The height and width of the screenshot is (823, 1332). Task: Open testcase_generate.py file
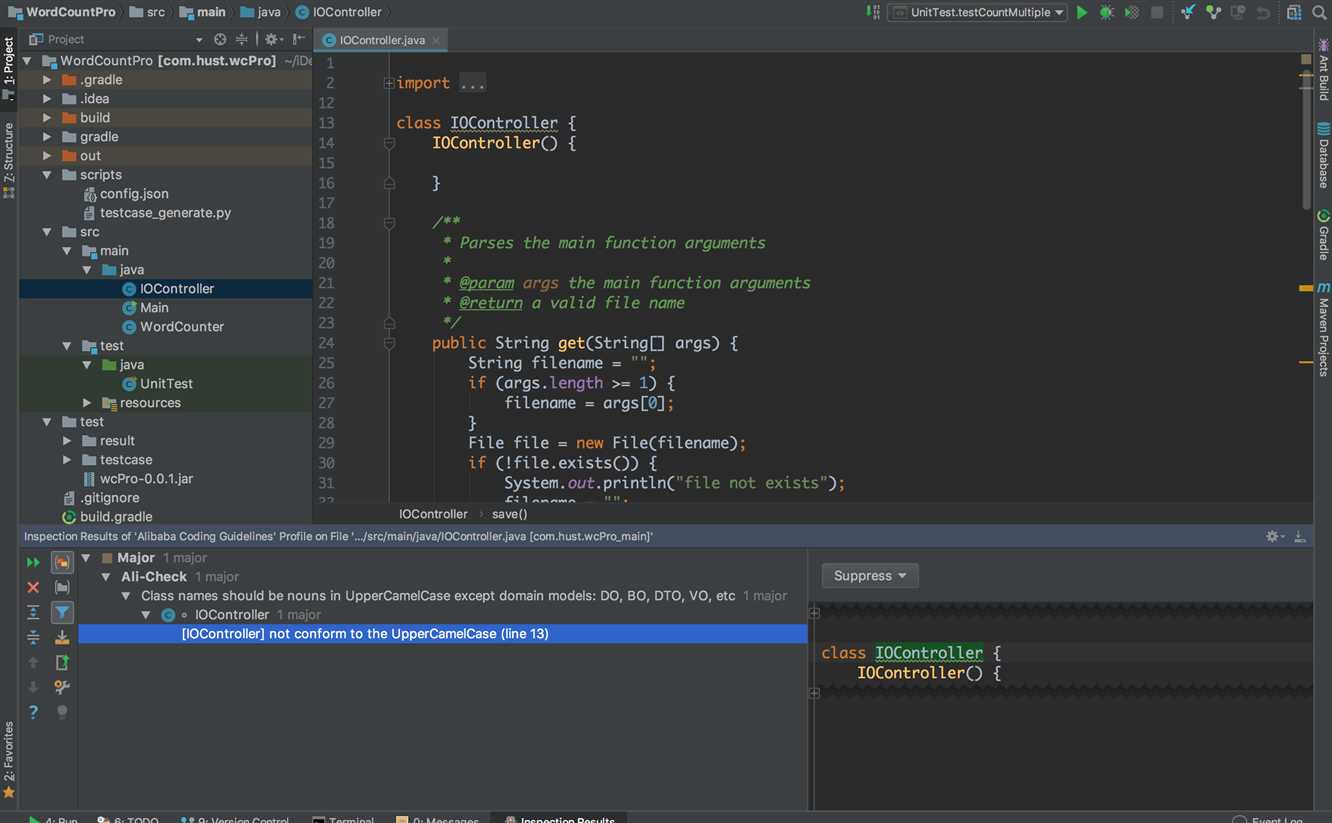165,213
